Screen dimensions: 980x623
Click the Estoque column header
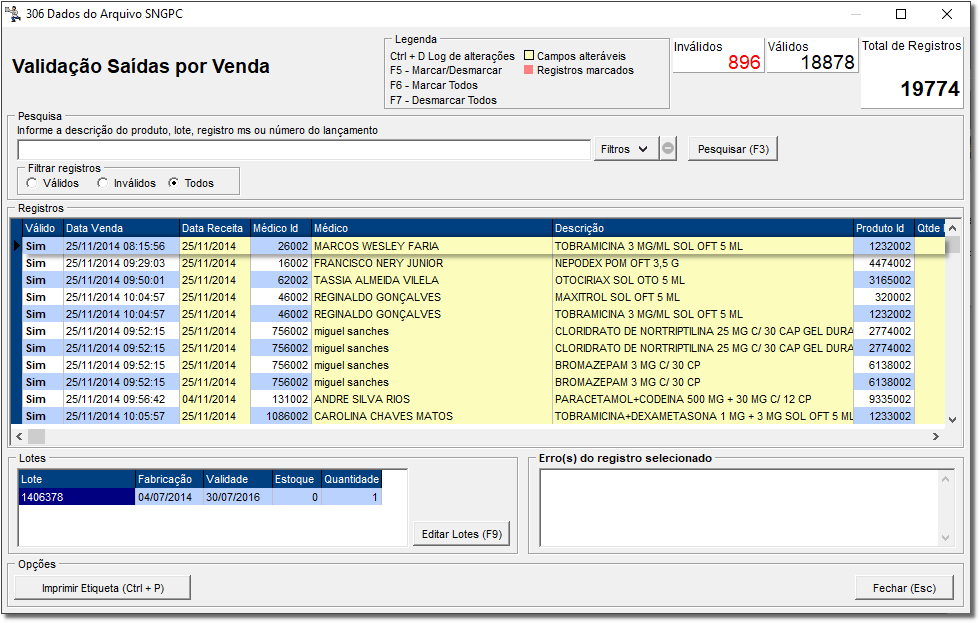click(x=297, y=479)
